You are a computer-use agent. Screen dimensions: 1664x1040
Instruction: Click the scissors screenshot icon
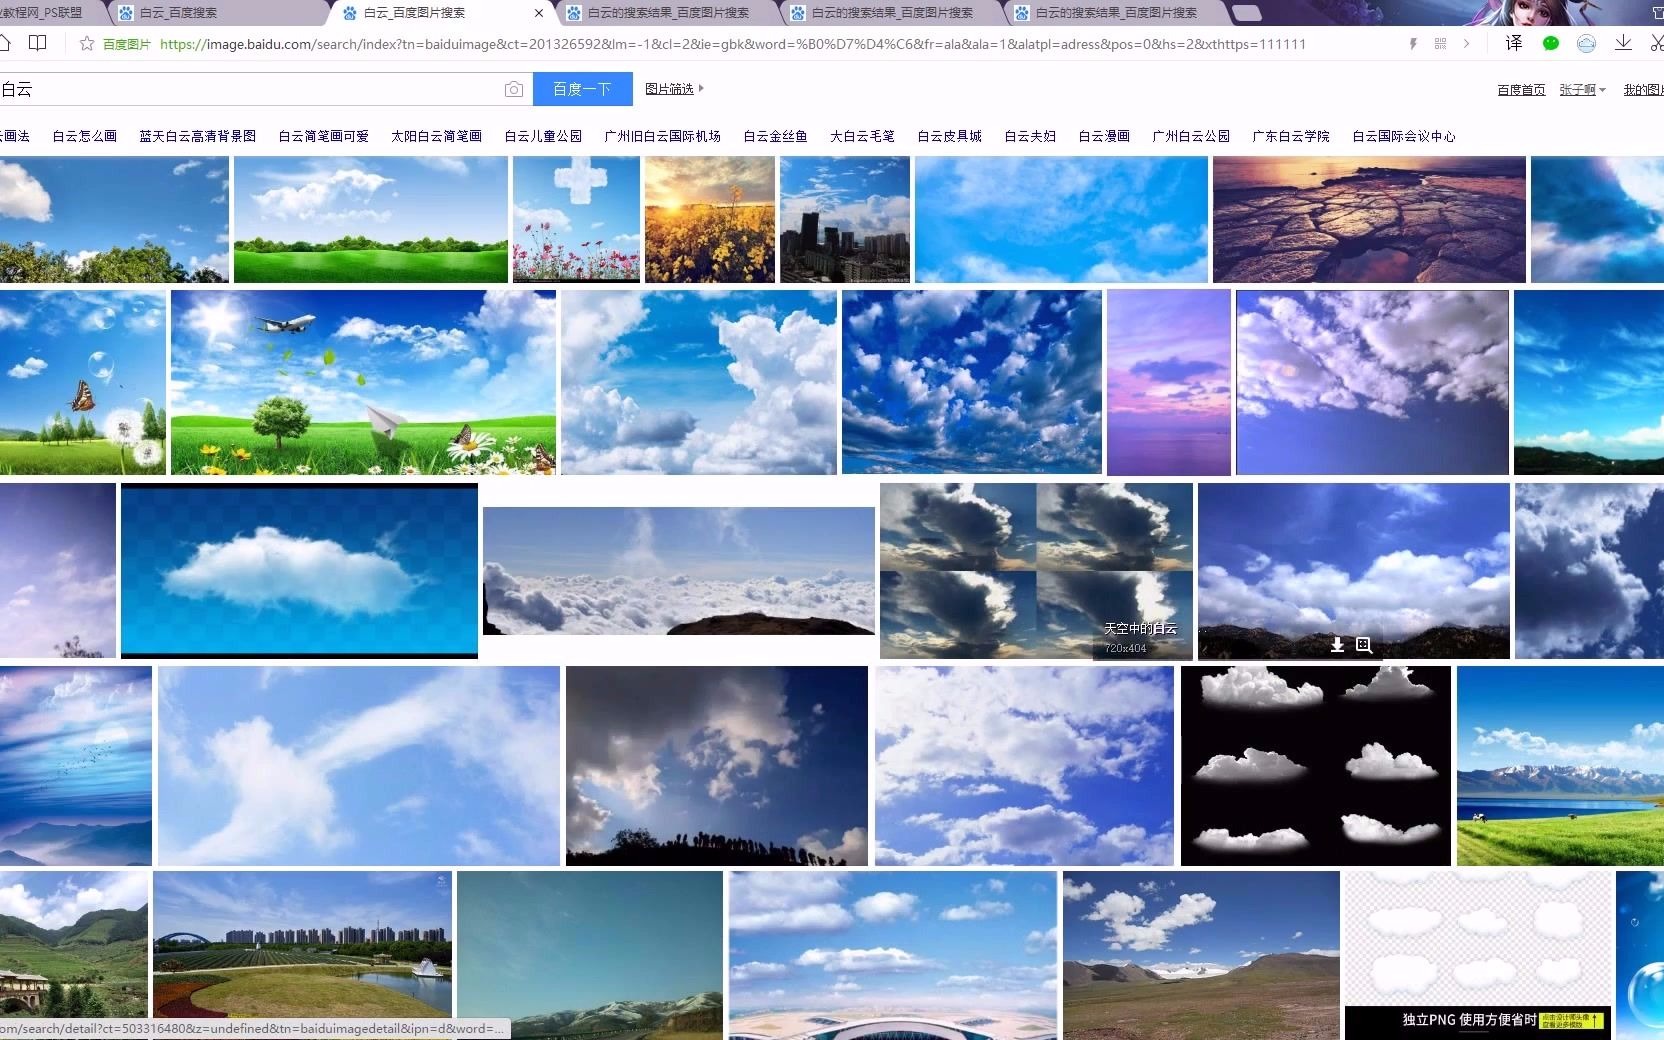pyautogui.click(x=1656, y=44)
